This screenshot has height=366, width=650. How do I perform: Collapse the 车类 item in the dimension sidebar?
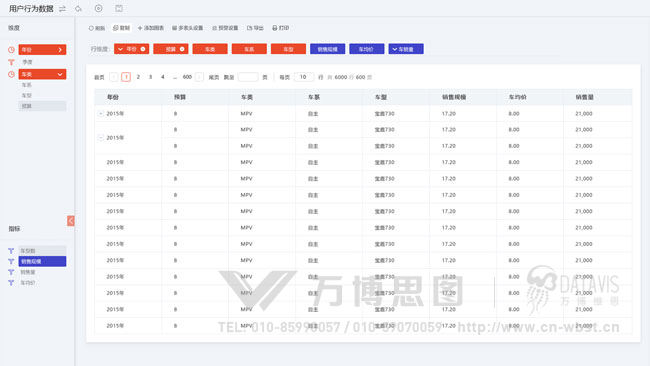point(60,74)
